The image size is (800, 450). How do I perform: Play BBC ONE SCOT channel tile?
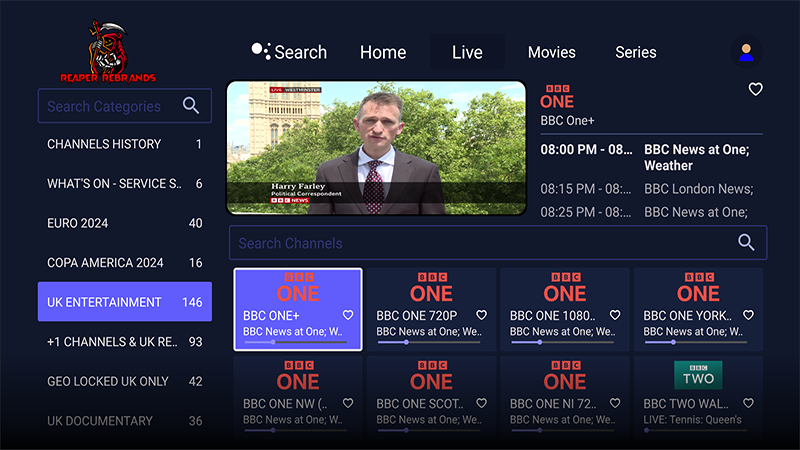(431, 397)
